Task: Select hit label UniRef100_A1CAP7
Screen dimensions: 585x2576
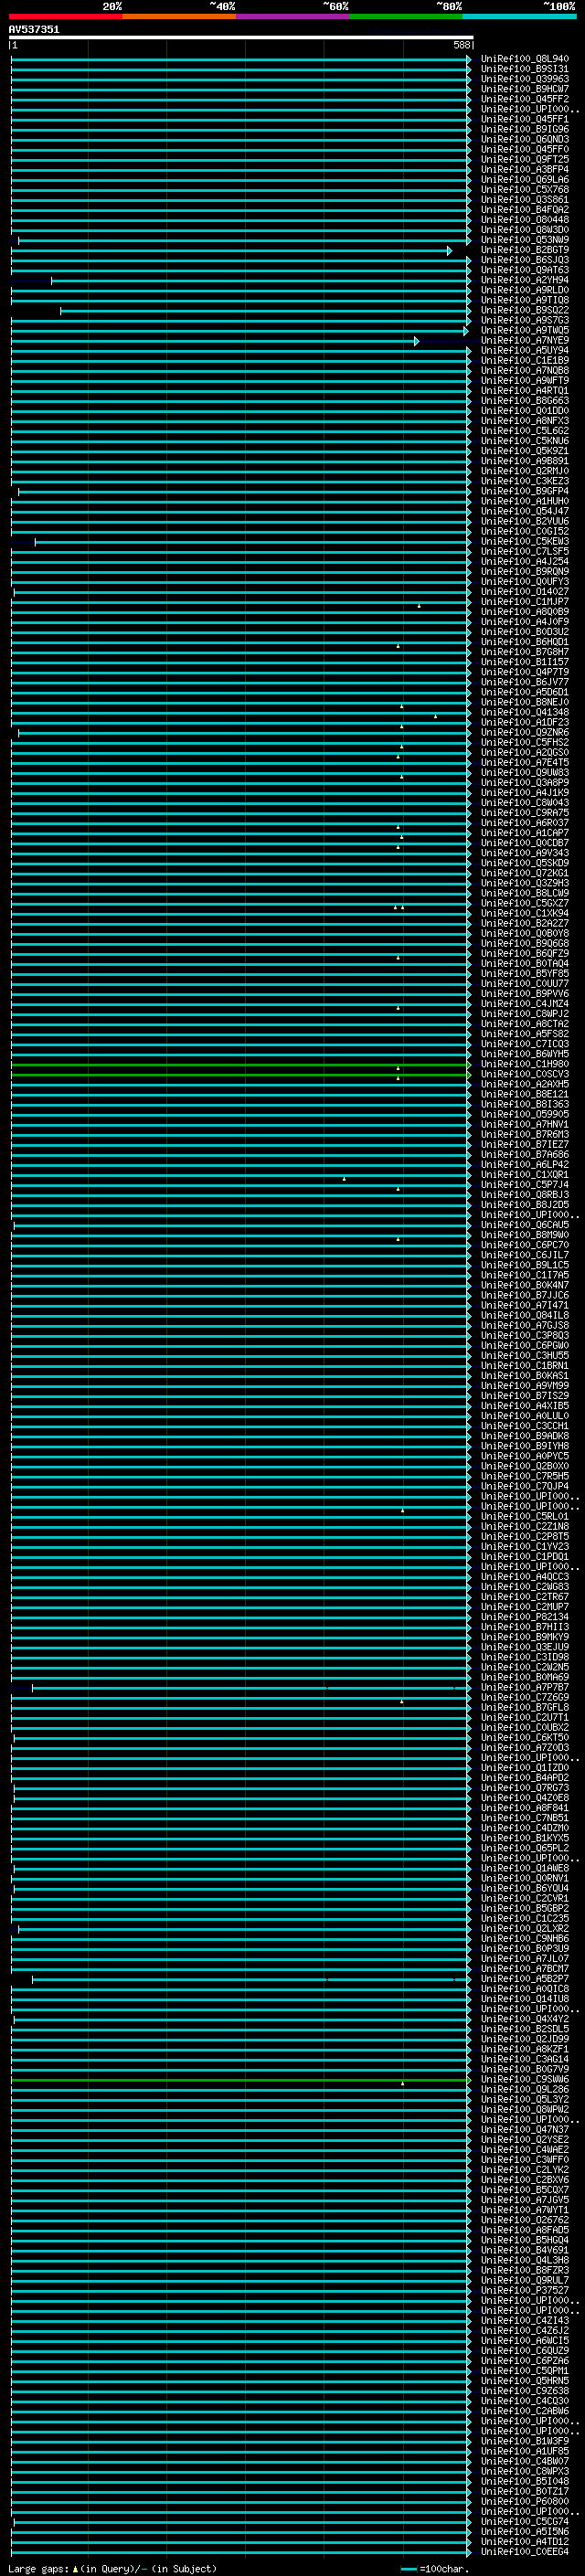Action: tap(524, 833)
